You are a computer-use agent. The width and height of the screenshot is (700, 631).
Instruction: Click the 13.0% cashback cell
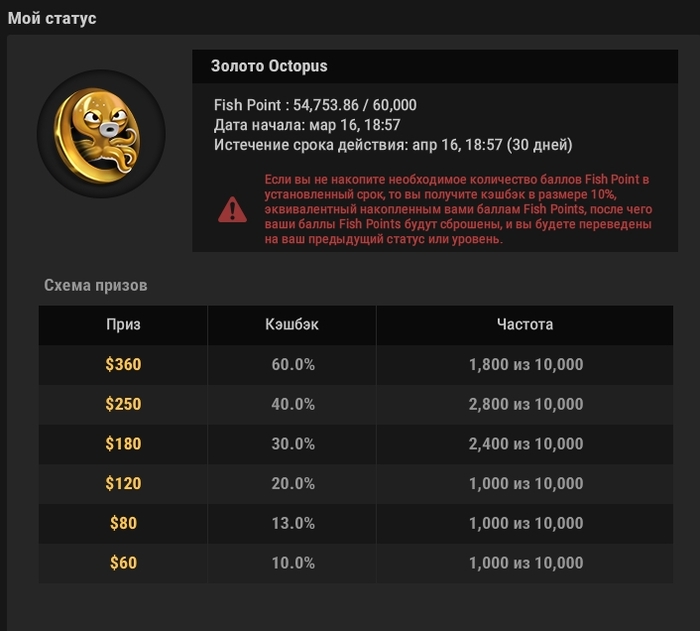(x=292, y=523)
